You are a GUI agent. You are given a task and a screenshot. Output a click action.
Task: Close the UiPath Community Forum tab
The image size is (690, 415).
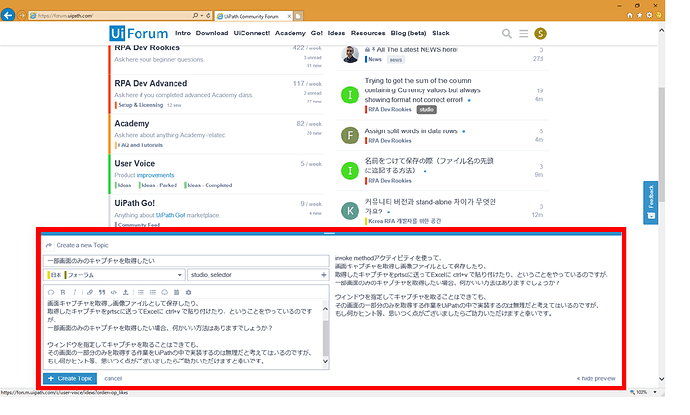(289, 16)
